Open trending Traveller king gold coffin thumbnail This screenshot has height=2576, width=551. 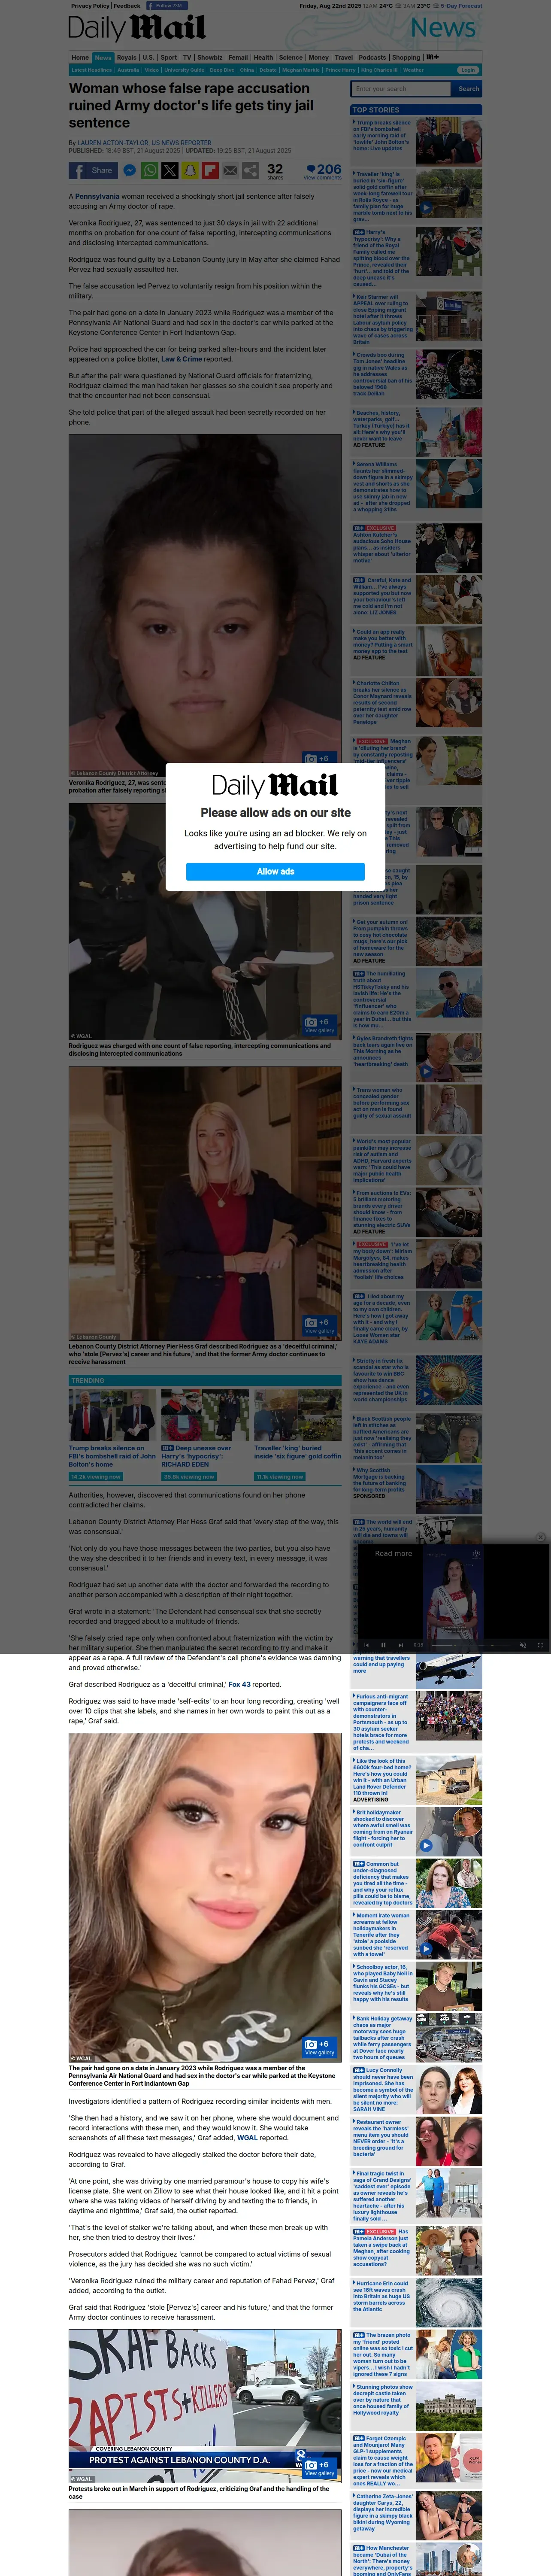[x=298, y=1415]
